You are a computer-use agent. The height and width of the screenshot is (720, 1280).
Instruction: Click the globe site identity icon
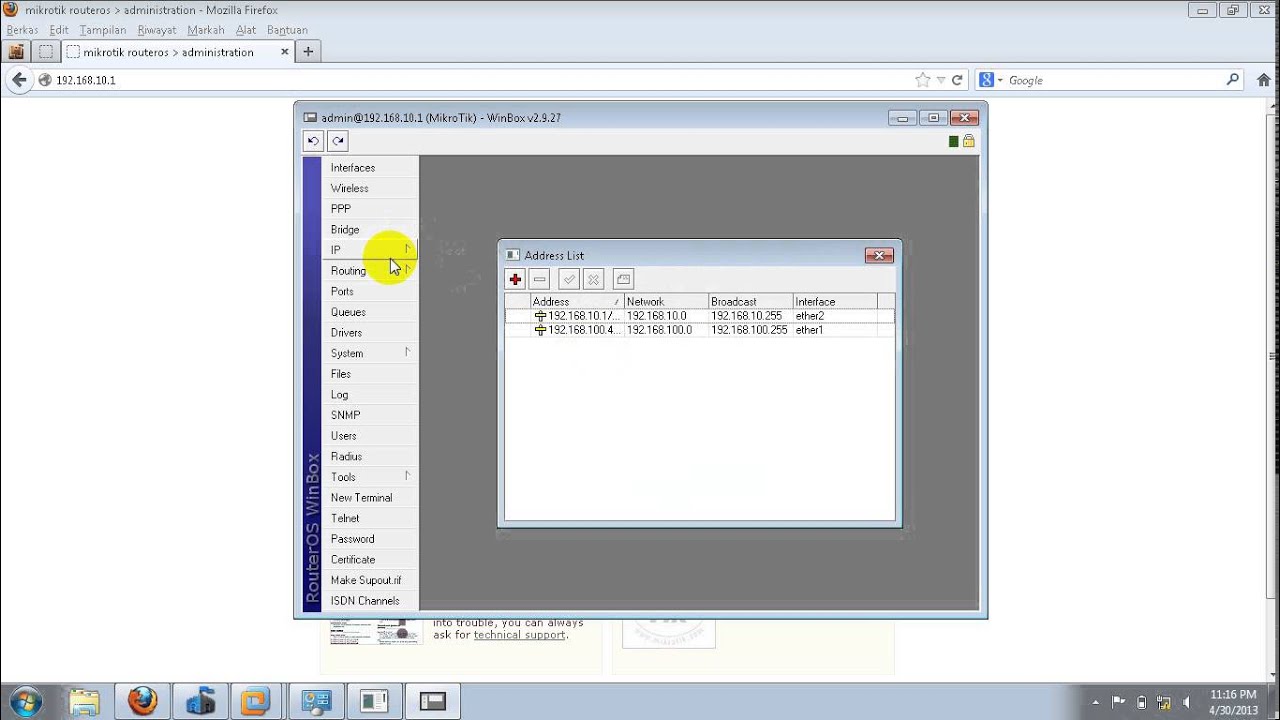tap(45, 80)
